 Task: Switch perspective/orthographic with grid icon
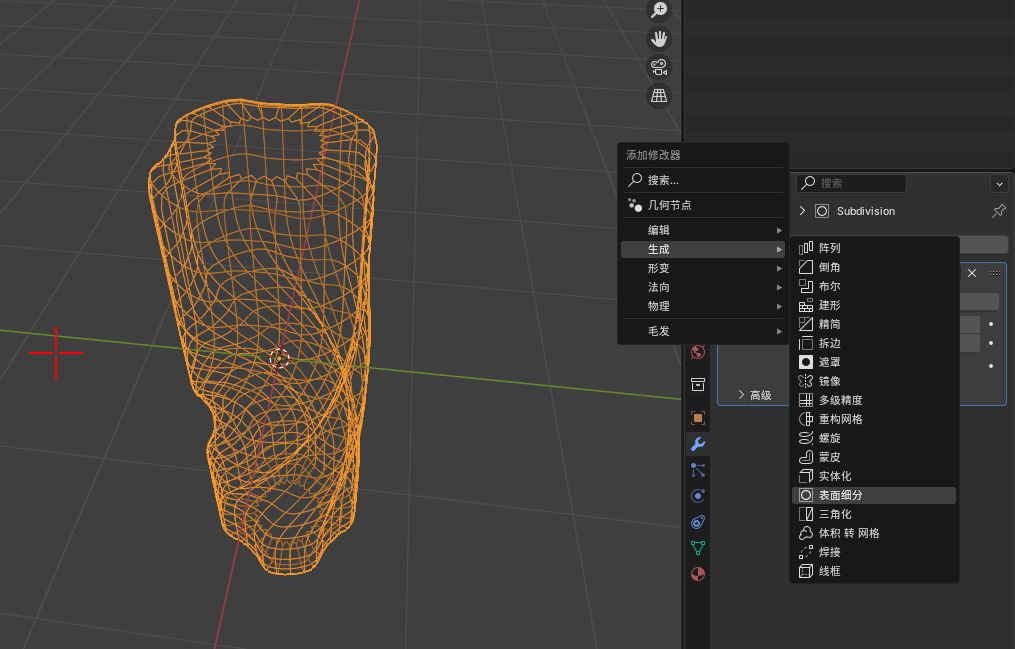[659, 96]
